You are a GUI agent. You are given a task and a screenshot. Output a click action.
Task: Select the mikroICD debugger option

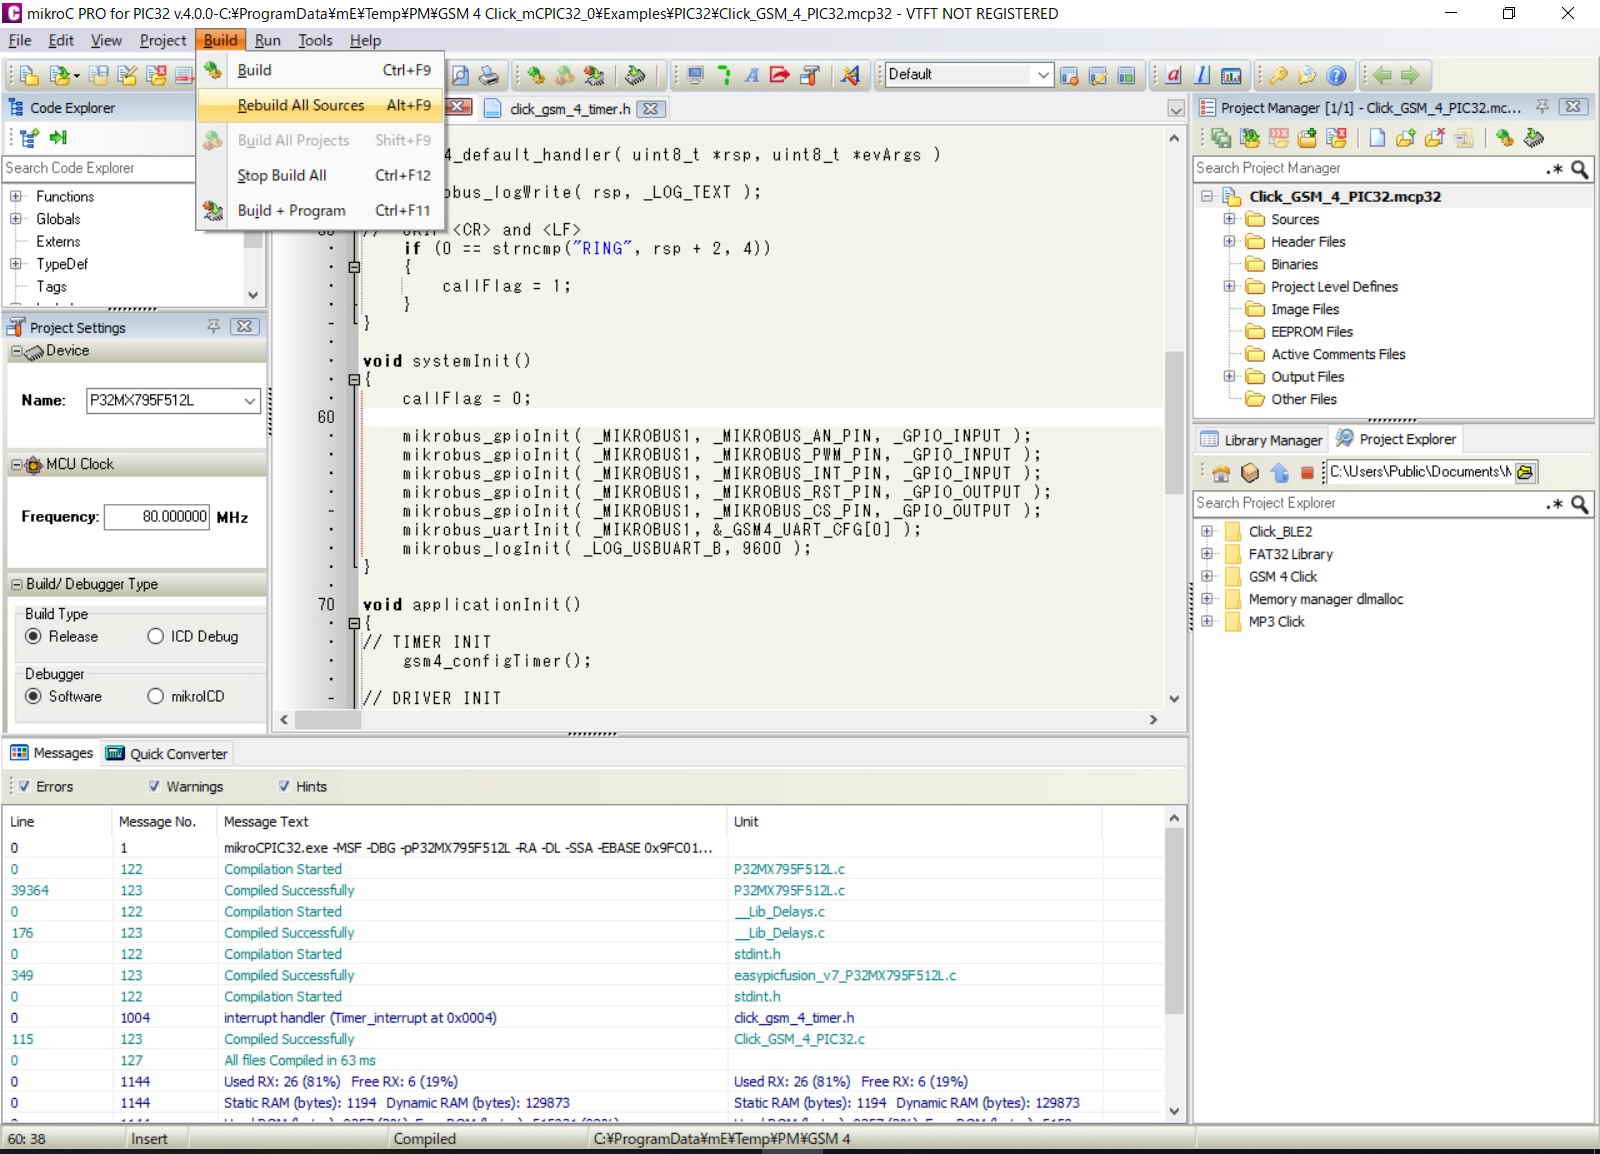point(155,697)
